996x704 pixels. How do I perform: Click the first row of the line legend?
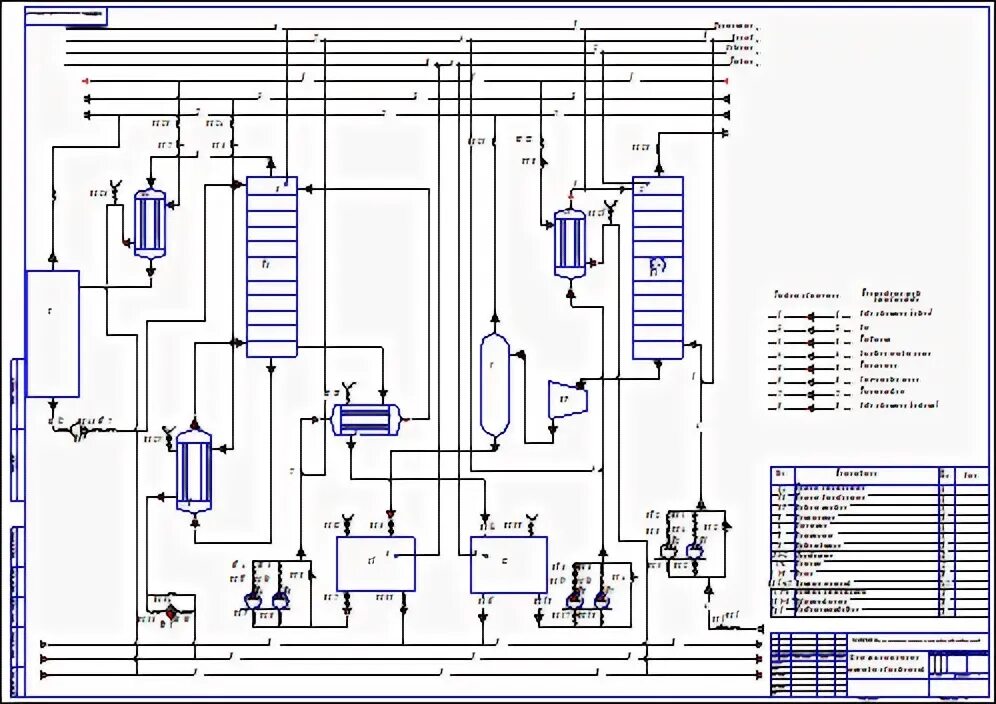coord(852,314)
